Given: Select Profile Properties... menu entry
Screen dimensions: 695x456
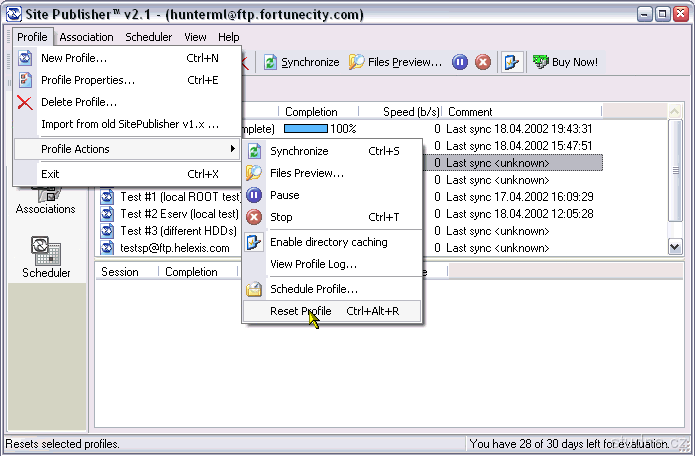Looking at the screenshot, I should (128, 80).
